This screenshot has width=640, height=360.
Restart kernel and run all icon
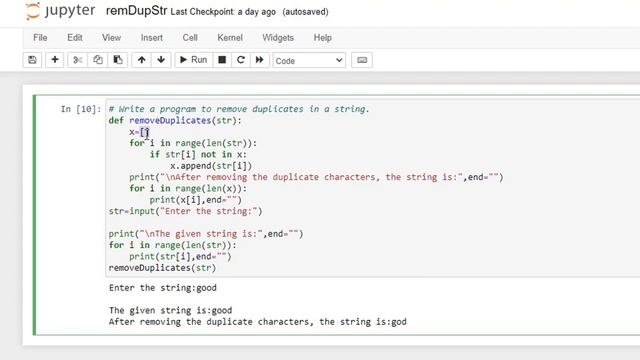tap(259, 60)
